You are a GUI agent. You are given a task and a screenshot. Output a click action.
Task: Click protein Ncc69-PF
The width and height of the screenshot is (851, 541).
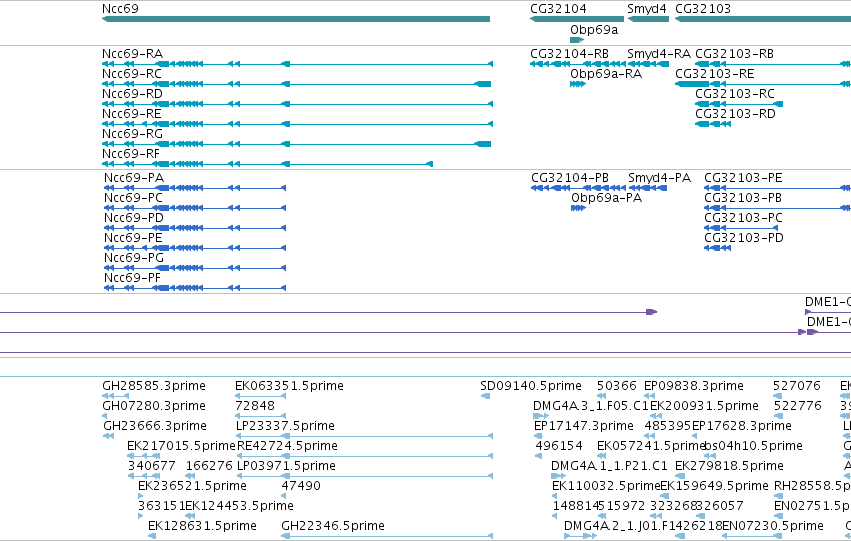pos(195,289)
